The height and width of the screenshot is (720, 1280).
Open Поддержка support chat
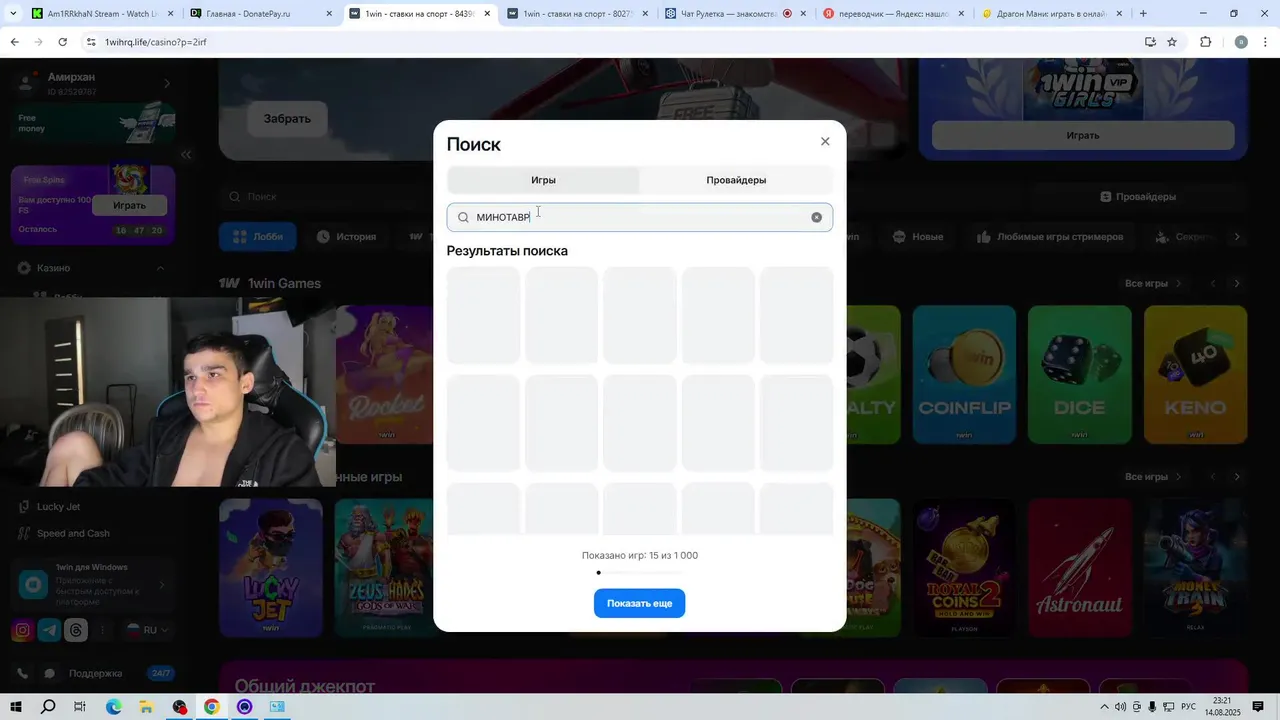click(95, 674)
